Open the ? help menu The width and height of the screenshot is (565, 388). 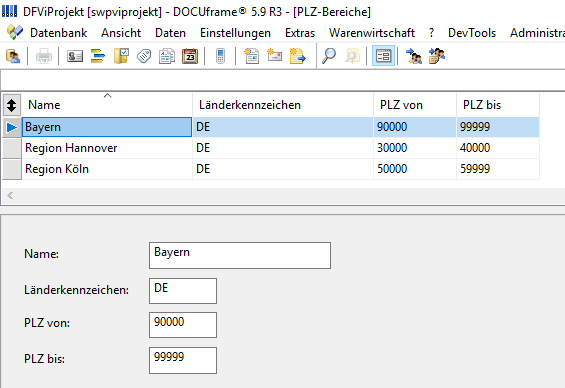431,33
